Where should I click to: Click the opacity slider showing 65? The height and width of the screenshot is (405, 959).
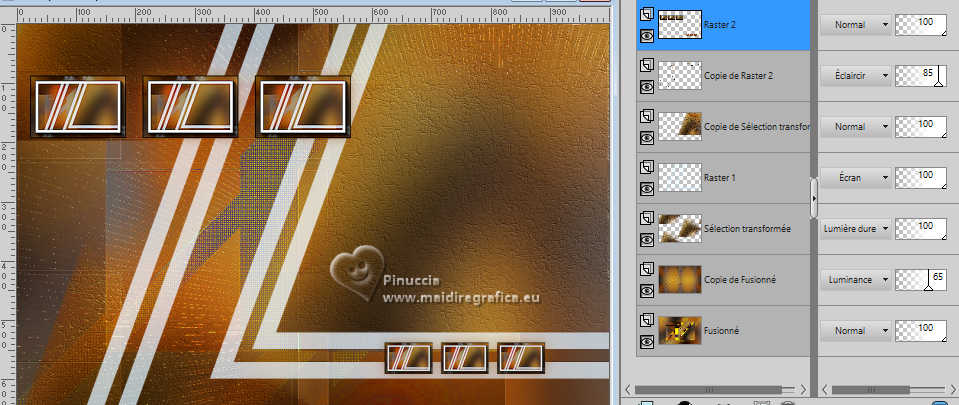pos(920,280)
